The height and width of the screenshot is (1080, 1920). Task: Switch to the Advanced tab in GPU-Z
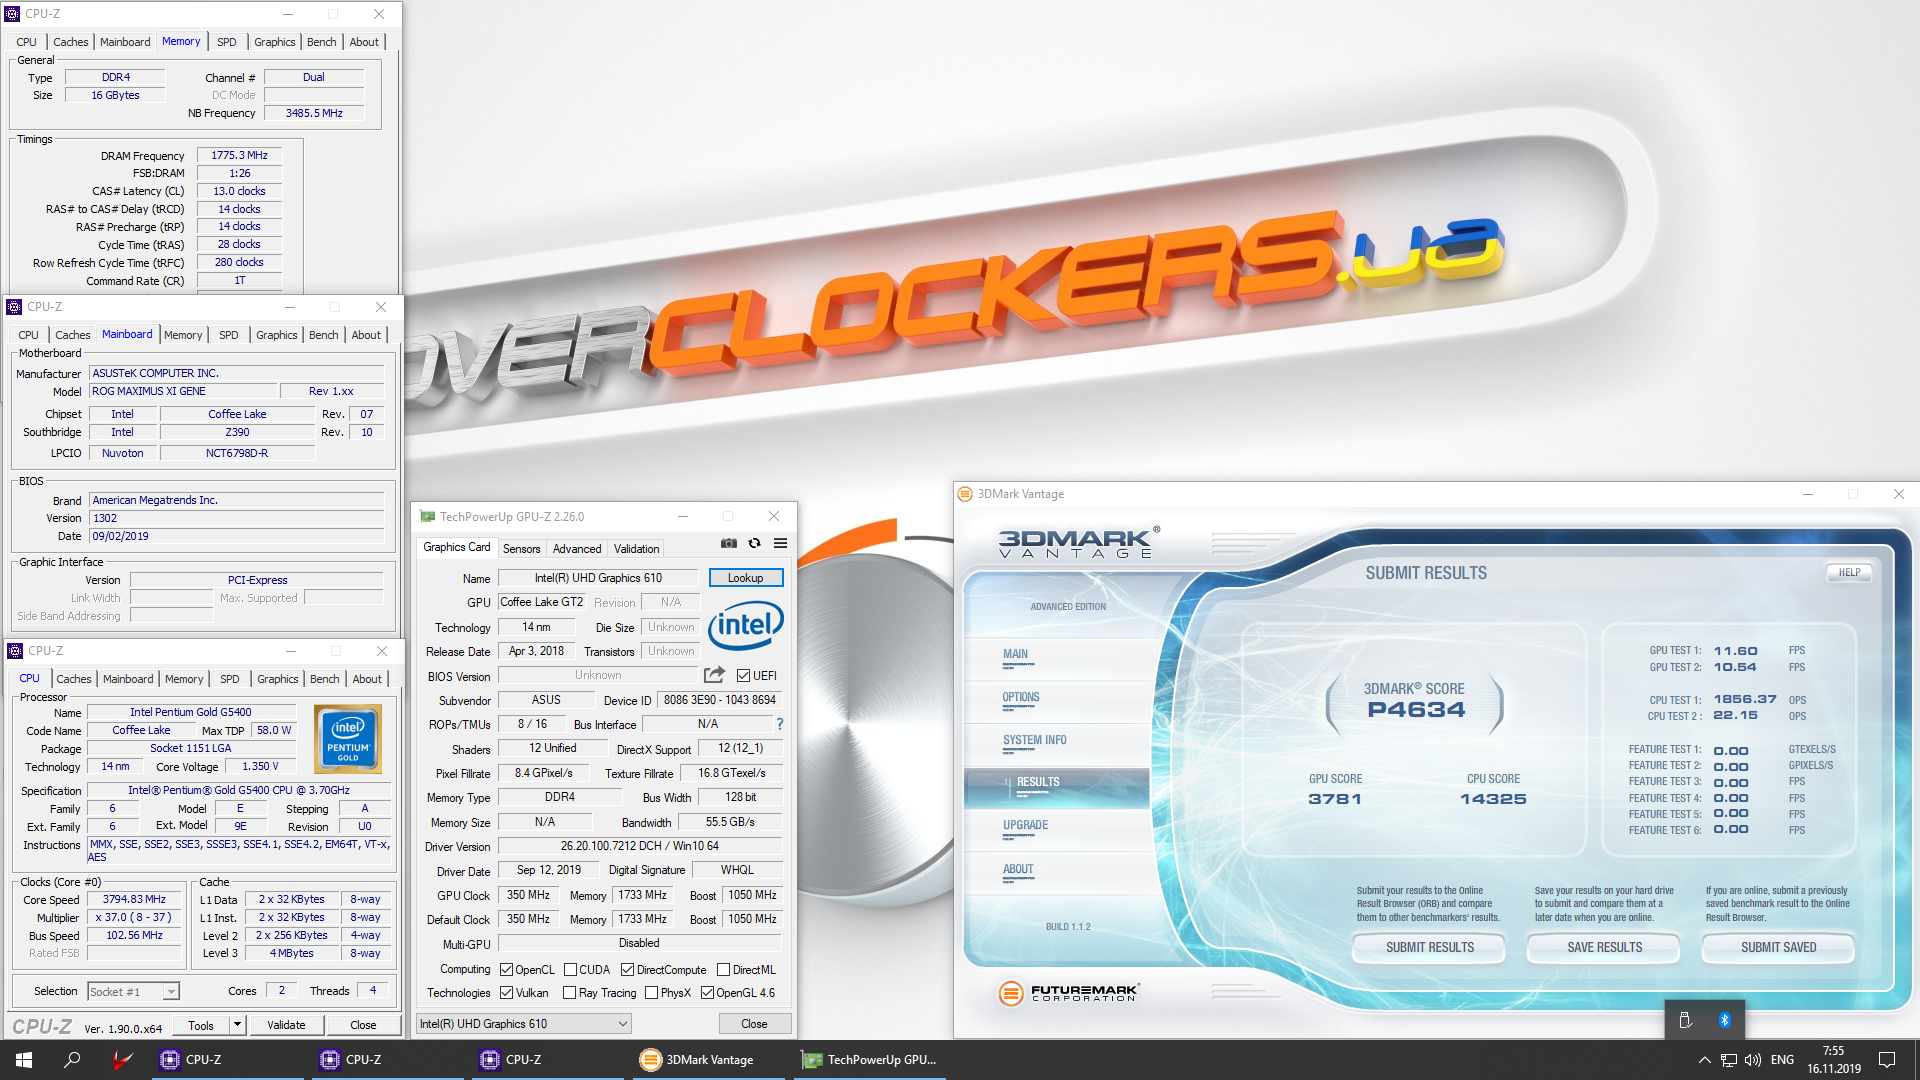(x=577, y=549)
